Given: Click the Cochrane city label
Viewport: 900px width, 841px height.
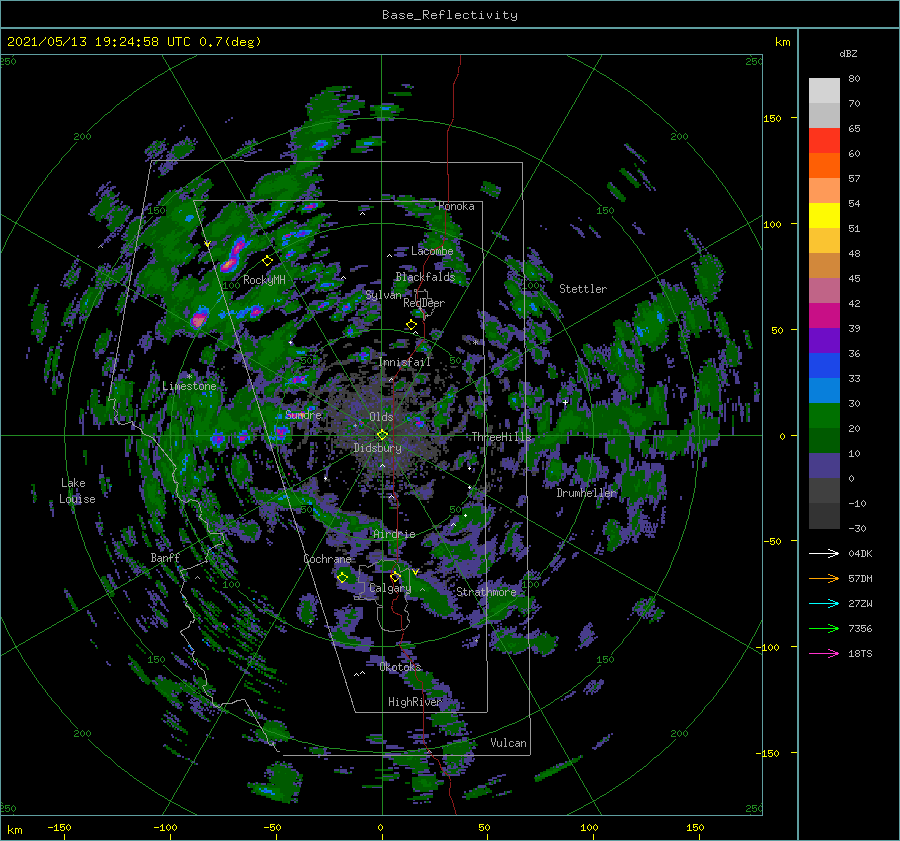Looking at the screenshot, I should click(x=327, y=559).
